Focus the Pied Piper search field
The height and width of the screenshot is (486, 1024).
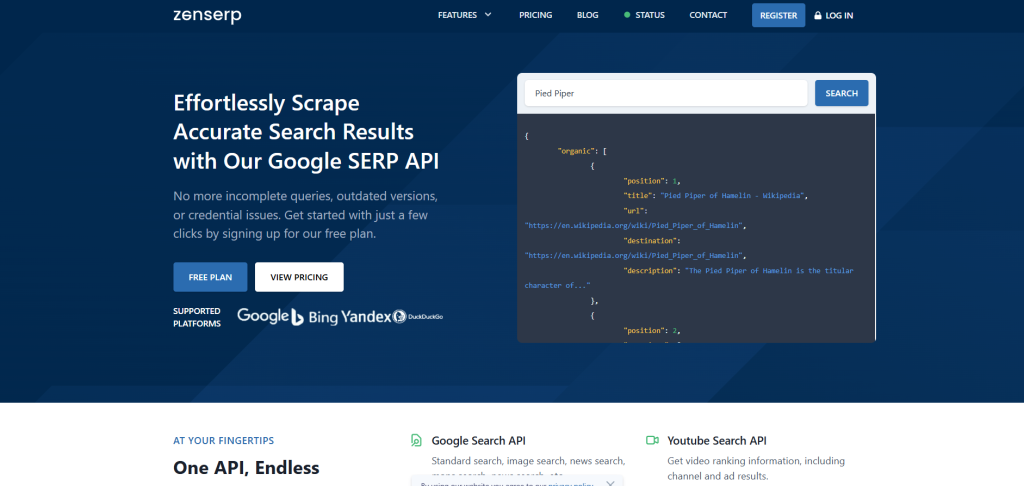point(666,93)
